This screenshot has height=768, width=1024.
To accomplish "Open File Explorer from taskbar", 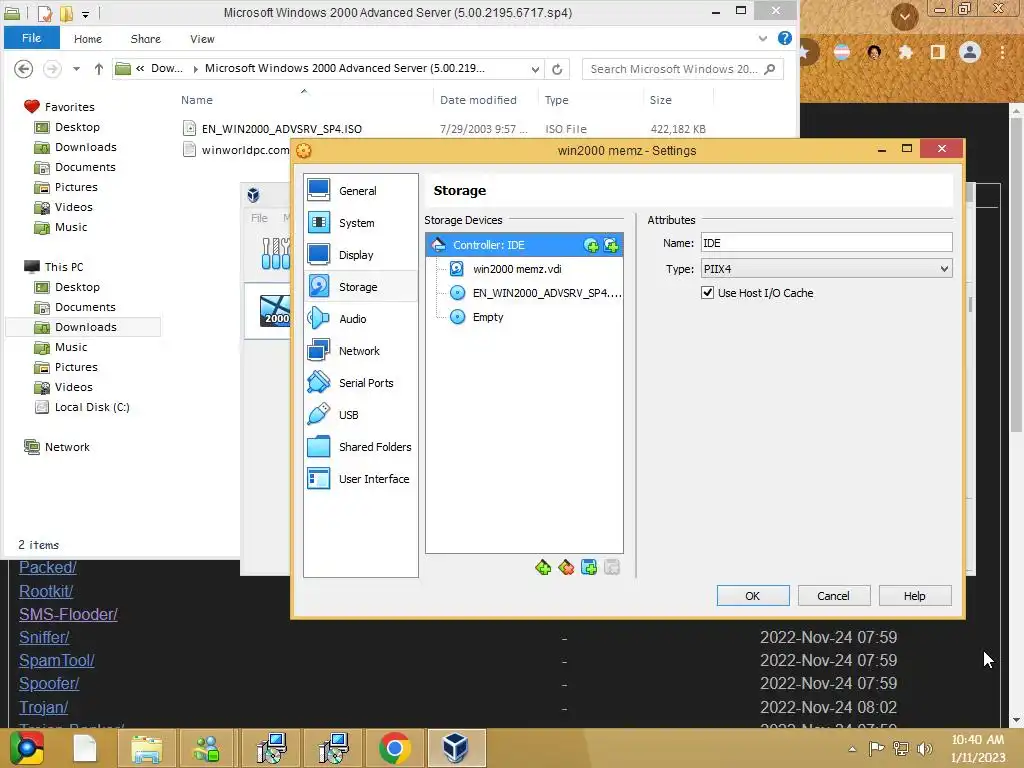I will click(x=146, y=748).
